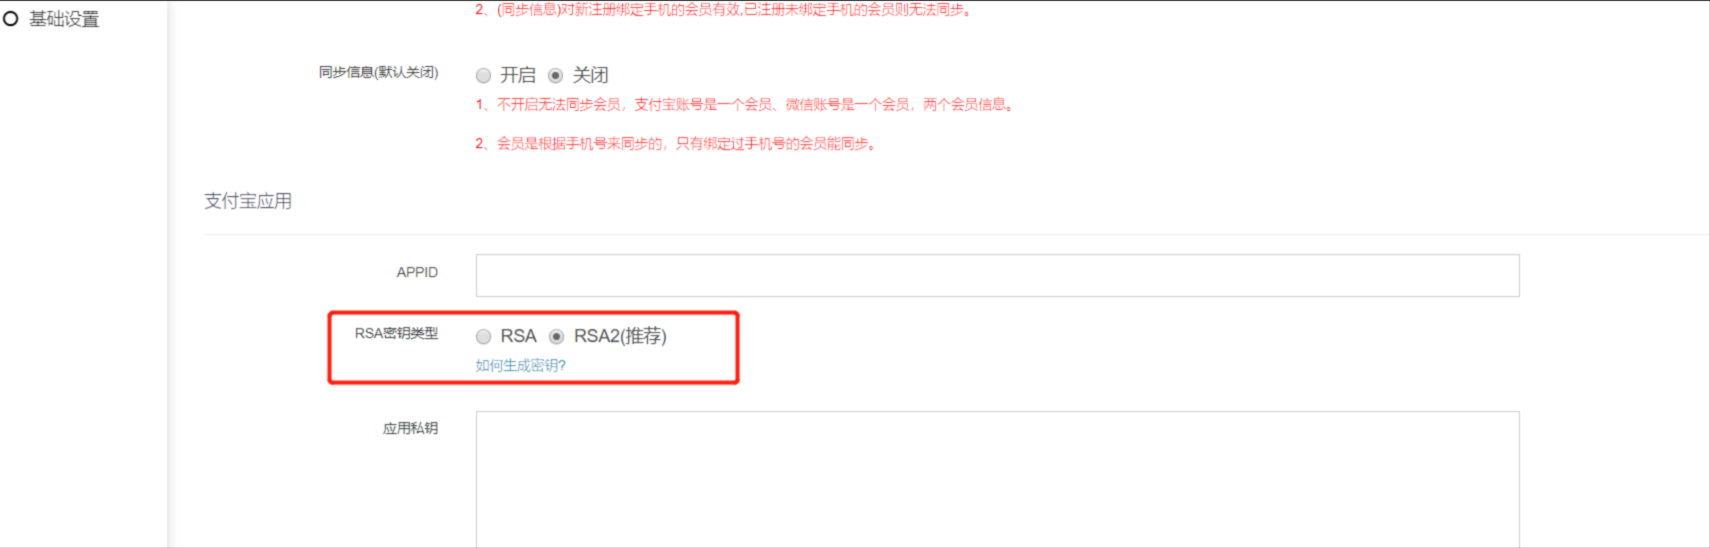
Task: Click the APPID field label
Action: click(x=417, y=272)
